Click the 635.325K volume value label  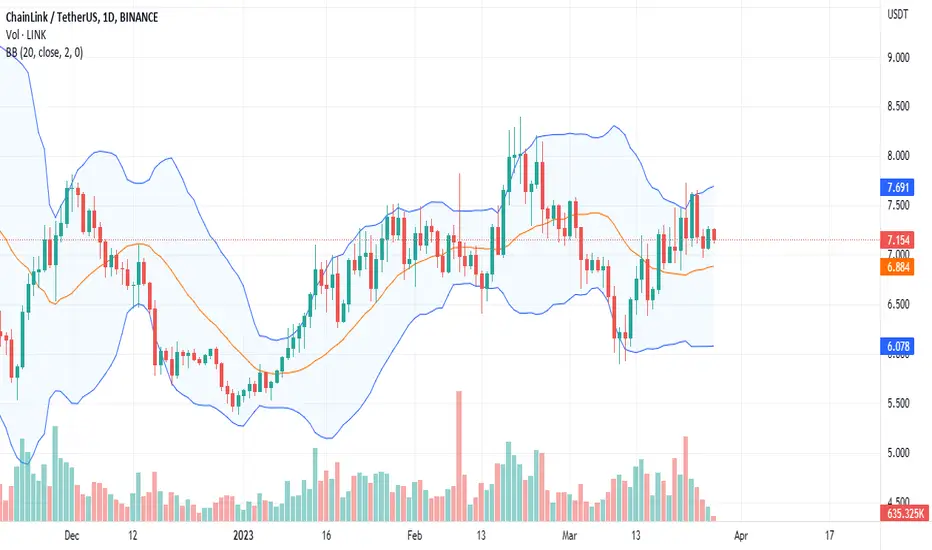[904, 513]
